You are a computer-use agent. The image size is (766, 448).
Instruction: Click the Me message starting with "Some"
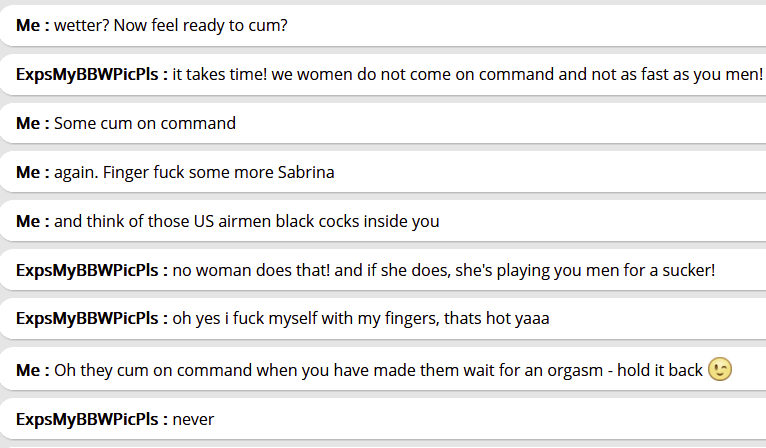[x=145, y=123]
